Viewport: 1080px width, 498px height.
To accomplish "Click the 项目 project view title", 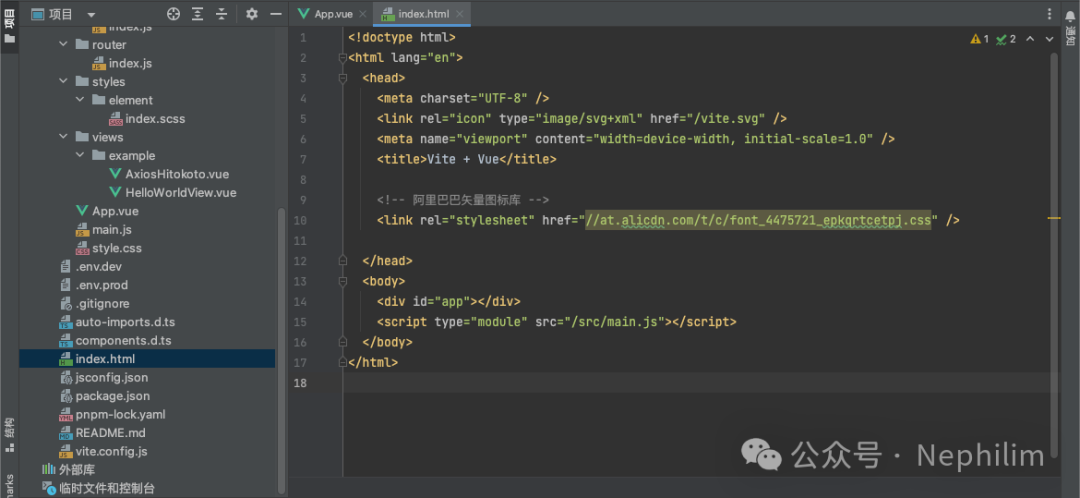I will pos(61,14).
